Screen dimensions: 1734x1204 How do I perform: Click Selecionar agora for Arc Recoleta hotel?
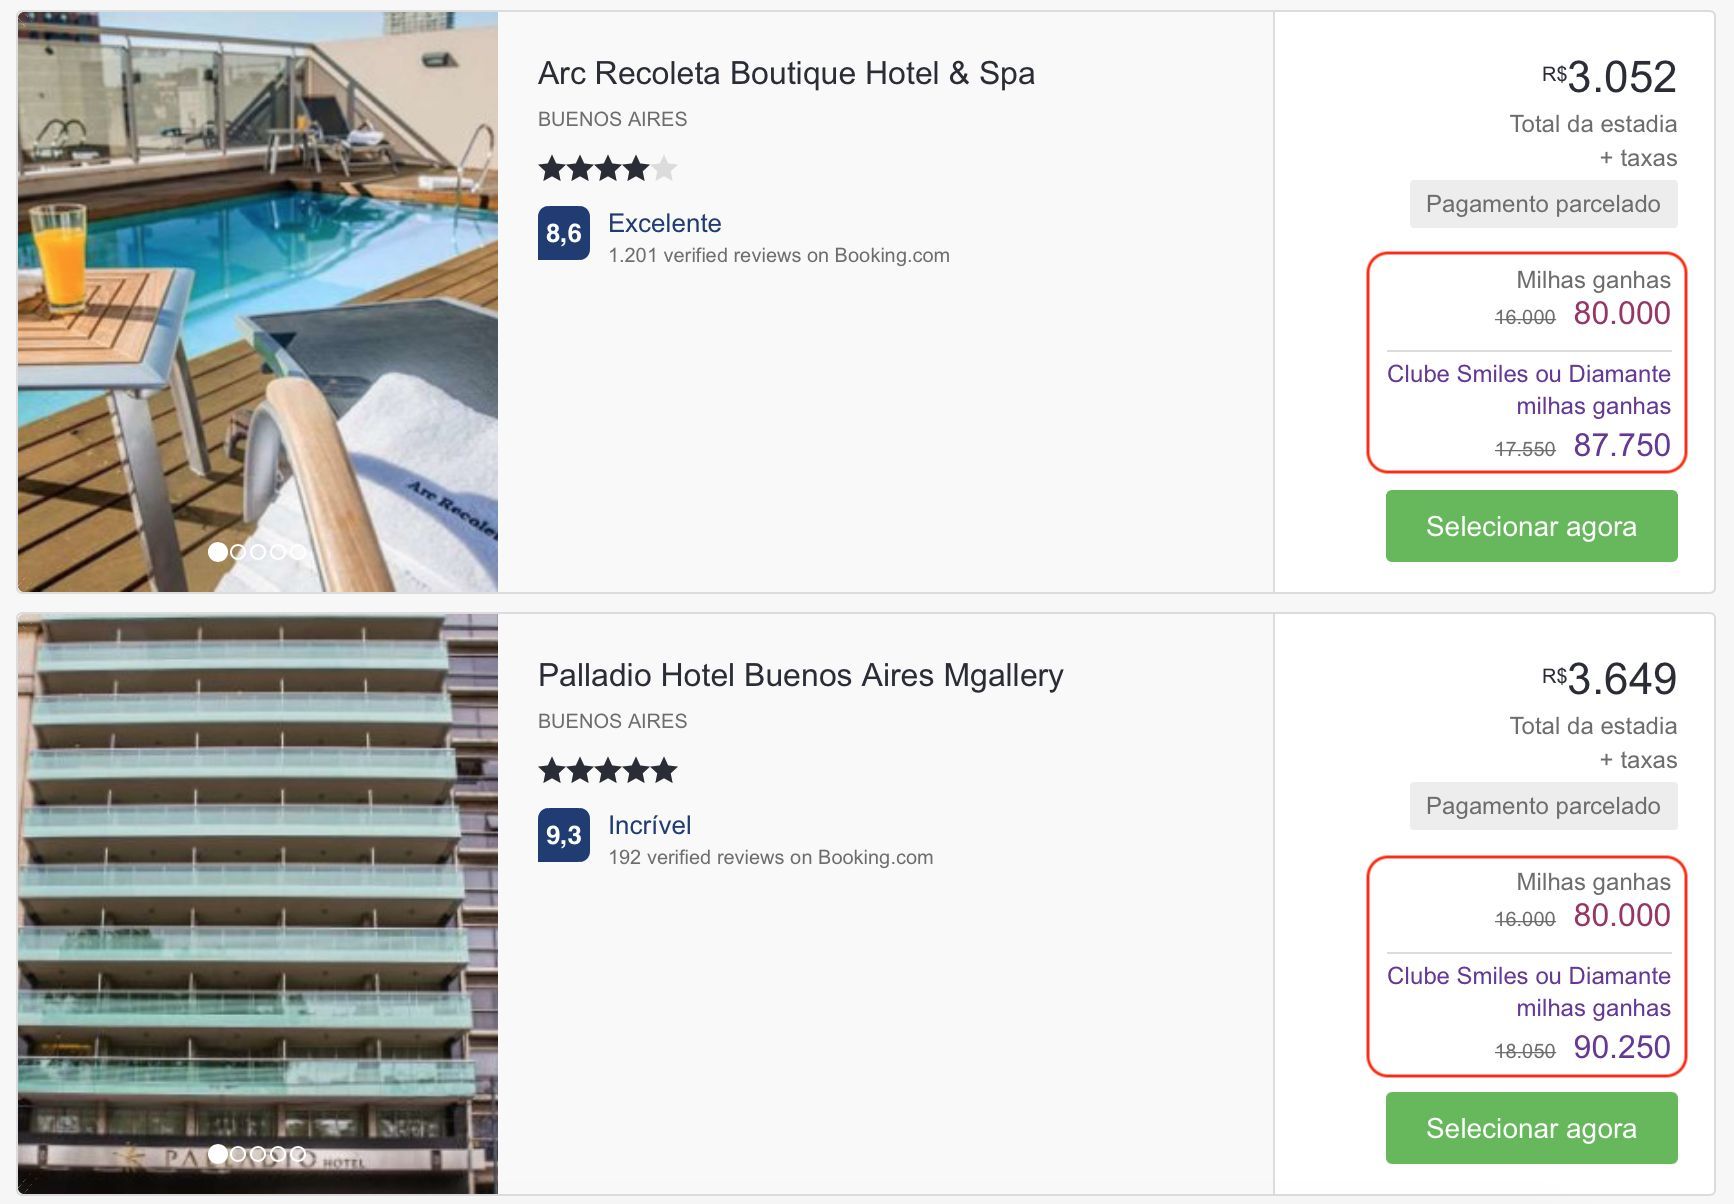click(1531, 526)
